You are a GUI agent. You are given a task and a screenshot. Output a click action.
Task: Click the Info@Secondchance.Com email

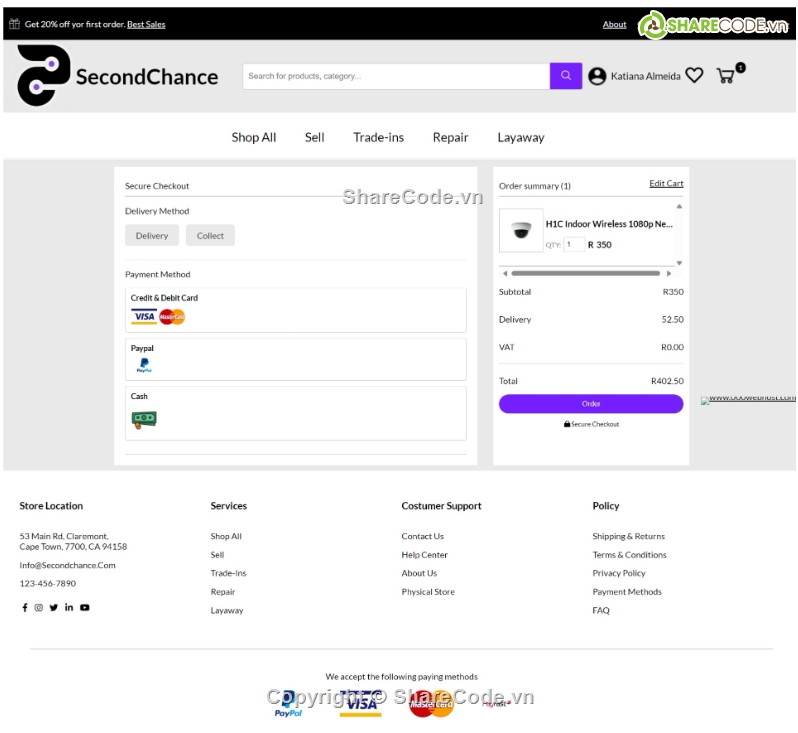67,565
